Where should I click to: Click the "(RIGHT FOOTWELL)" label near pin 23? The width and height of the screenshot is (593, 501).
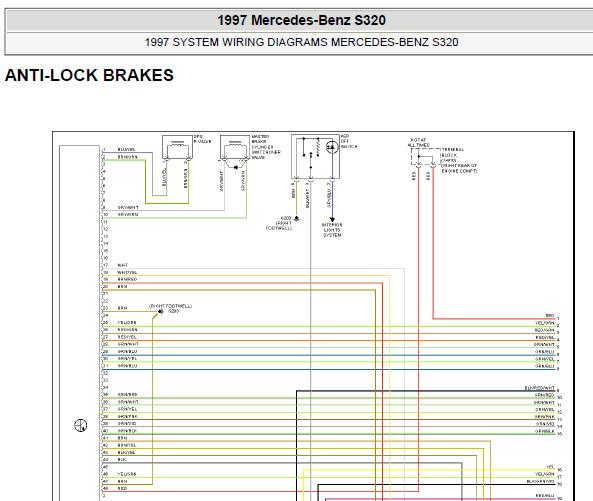tap(171, 306)
